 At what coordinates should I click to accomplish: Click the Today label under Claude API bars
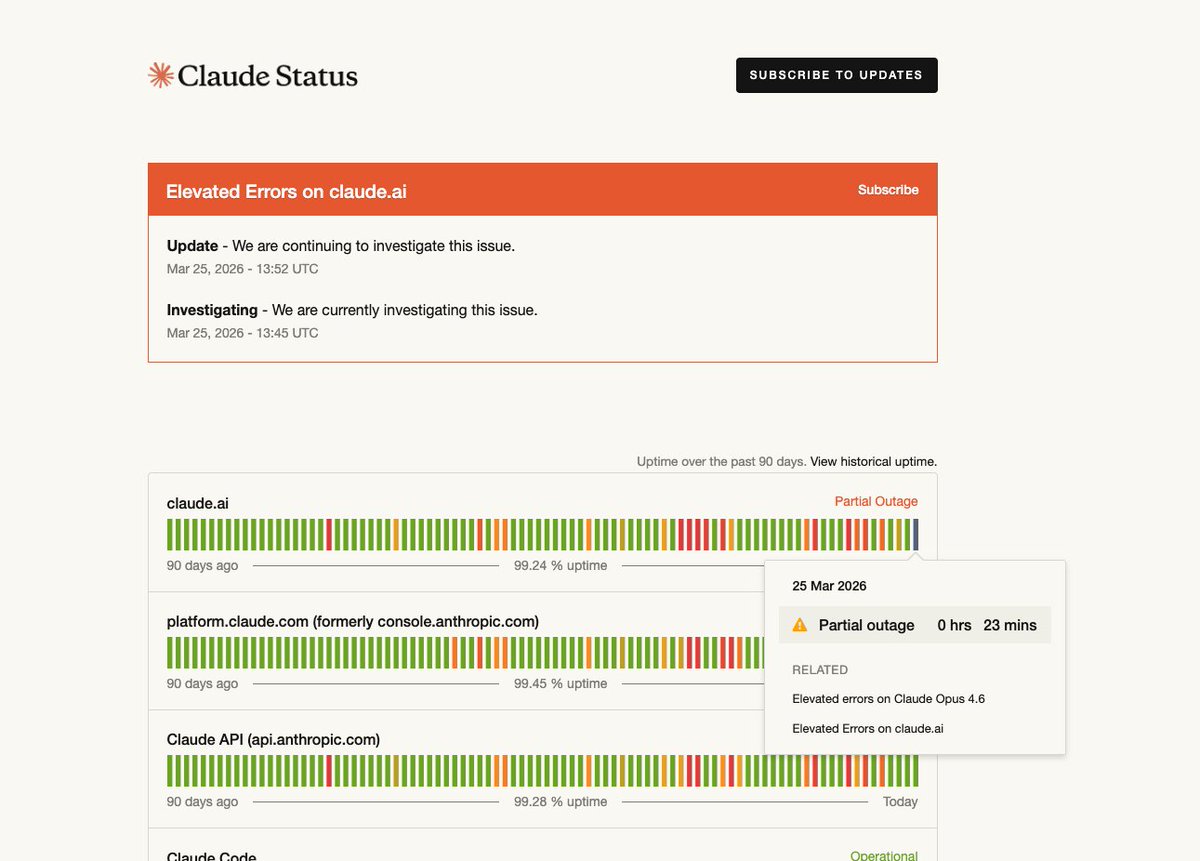pos(900,802)
